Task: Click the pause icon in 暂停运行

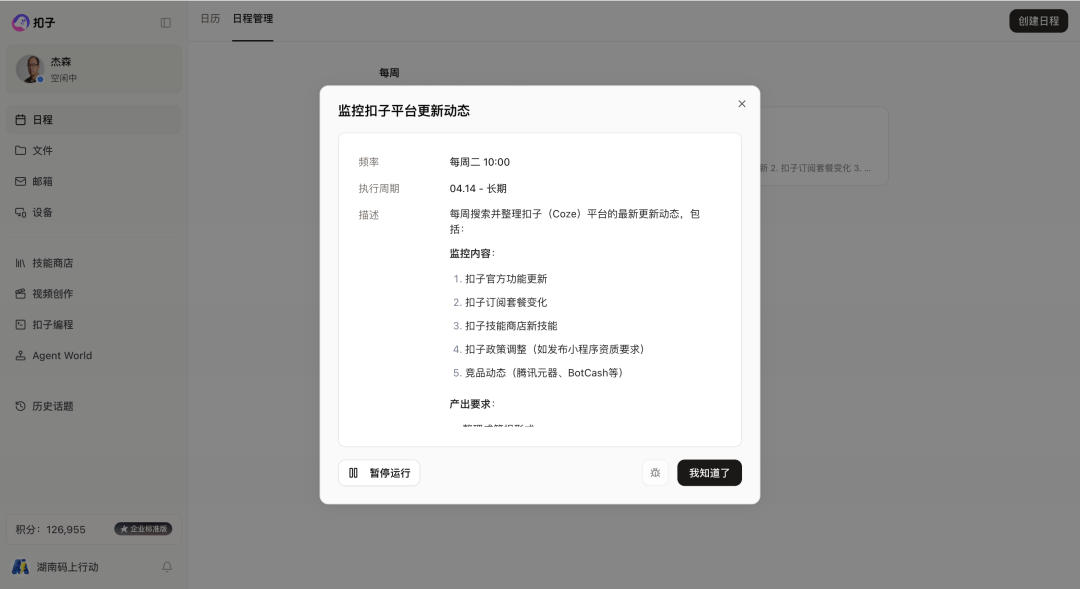Action: click(x=353, y=473)
